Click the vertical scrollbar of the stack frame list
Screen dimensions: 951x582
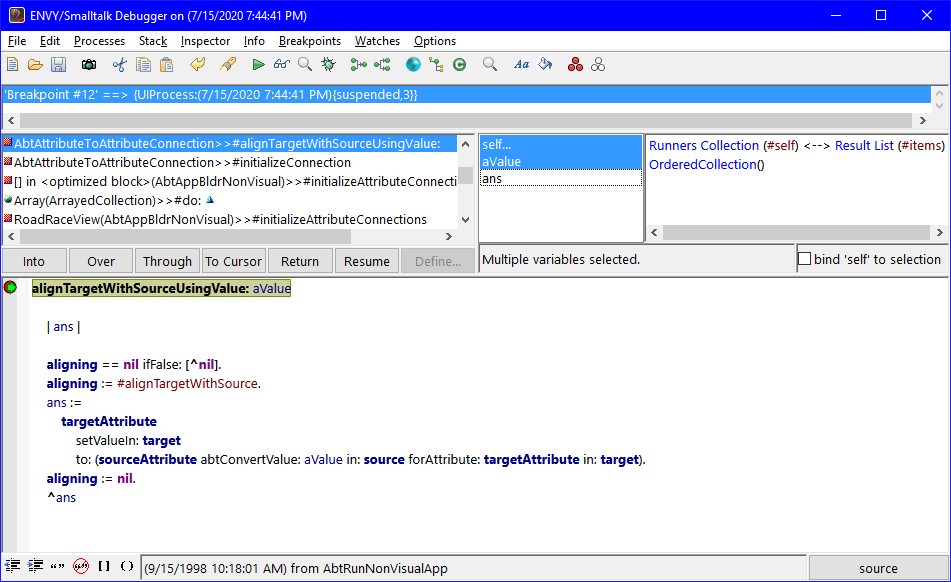point(464,180)
